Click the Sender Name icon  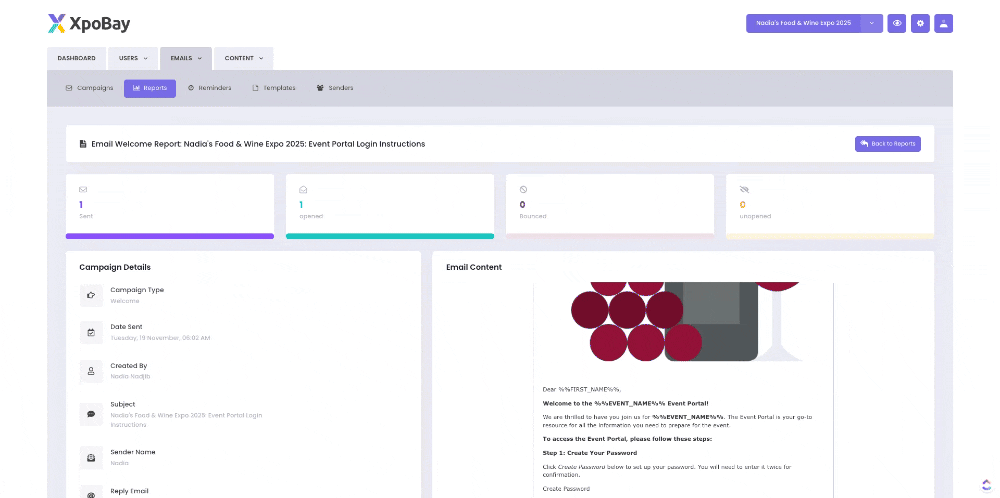[x=91, y=457]
